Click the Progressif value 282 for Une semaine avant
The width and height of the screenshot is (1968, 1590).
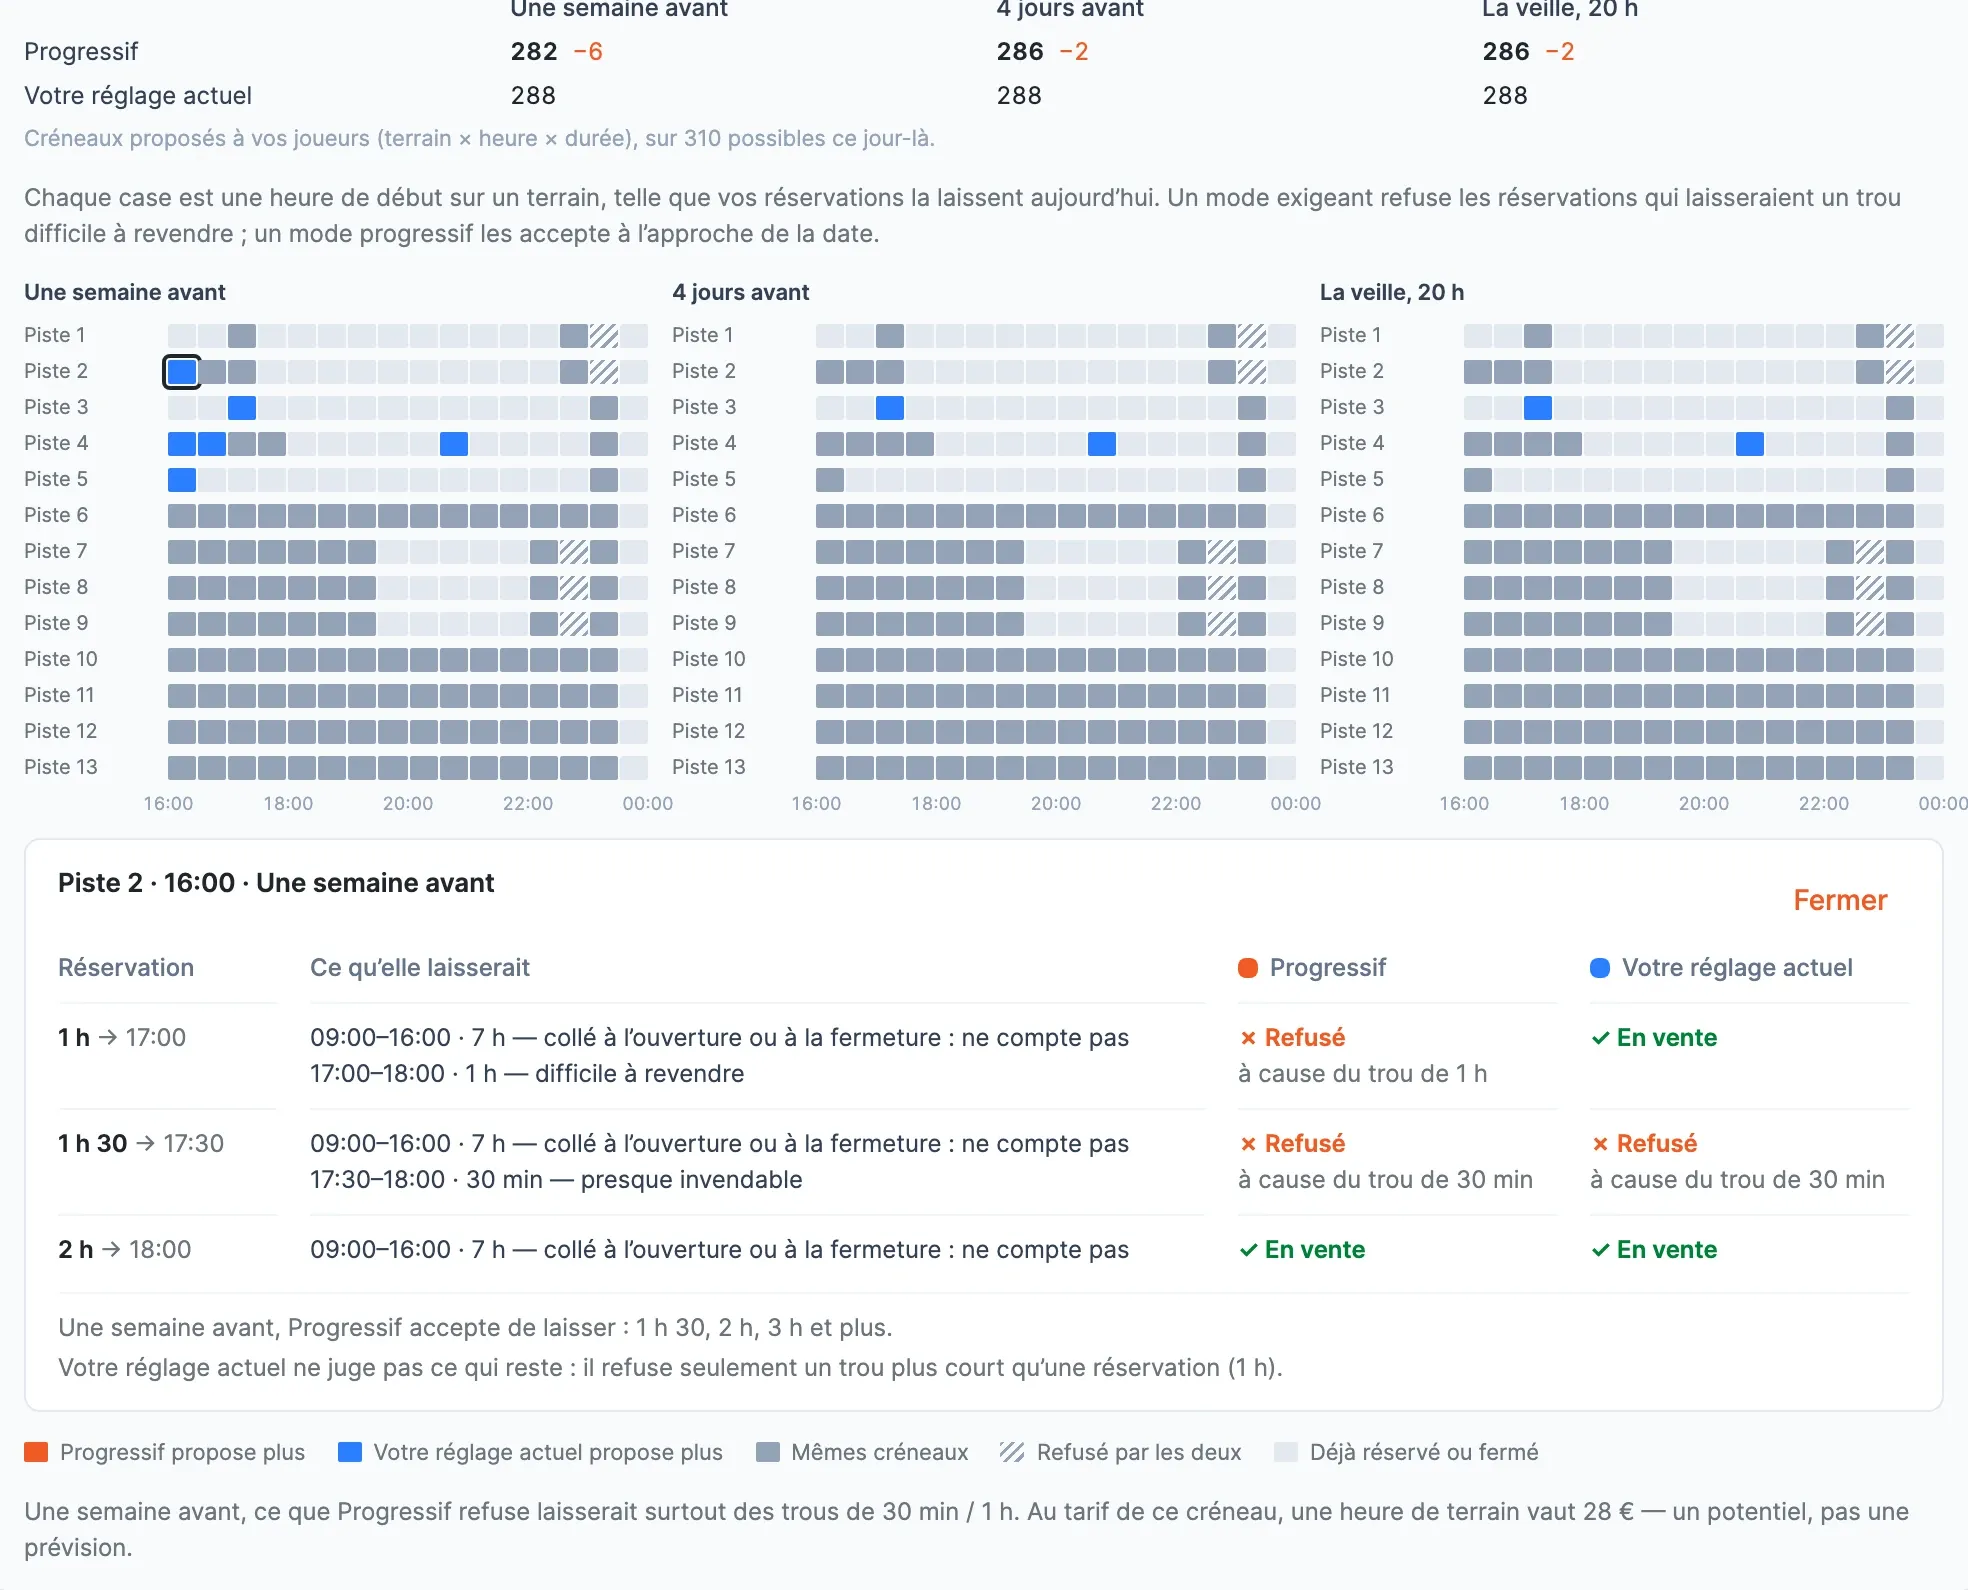(534, 52)
